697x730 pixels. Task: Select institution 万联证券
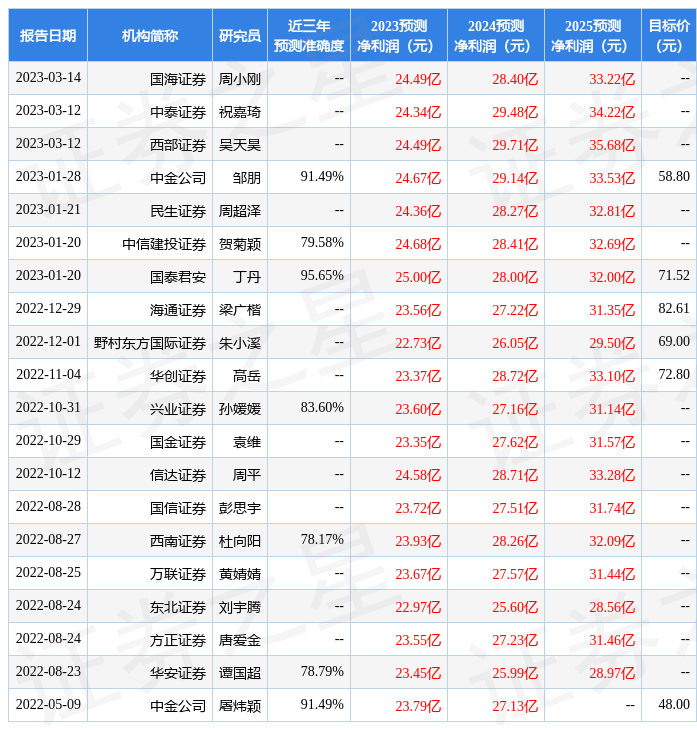(178, 575)
